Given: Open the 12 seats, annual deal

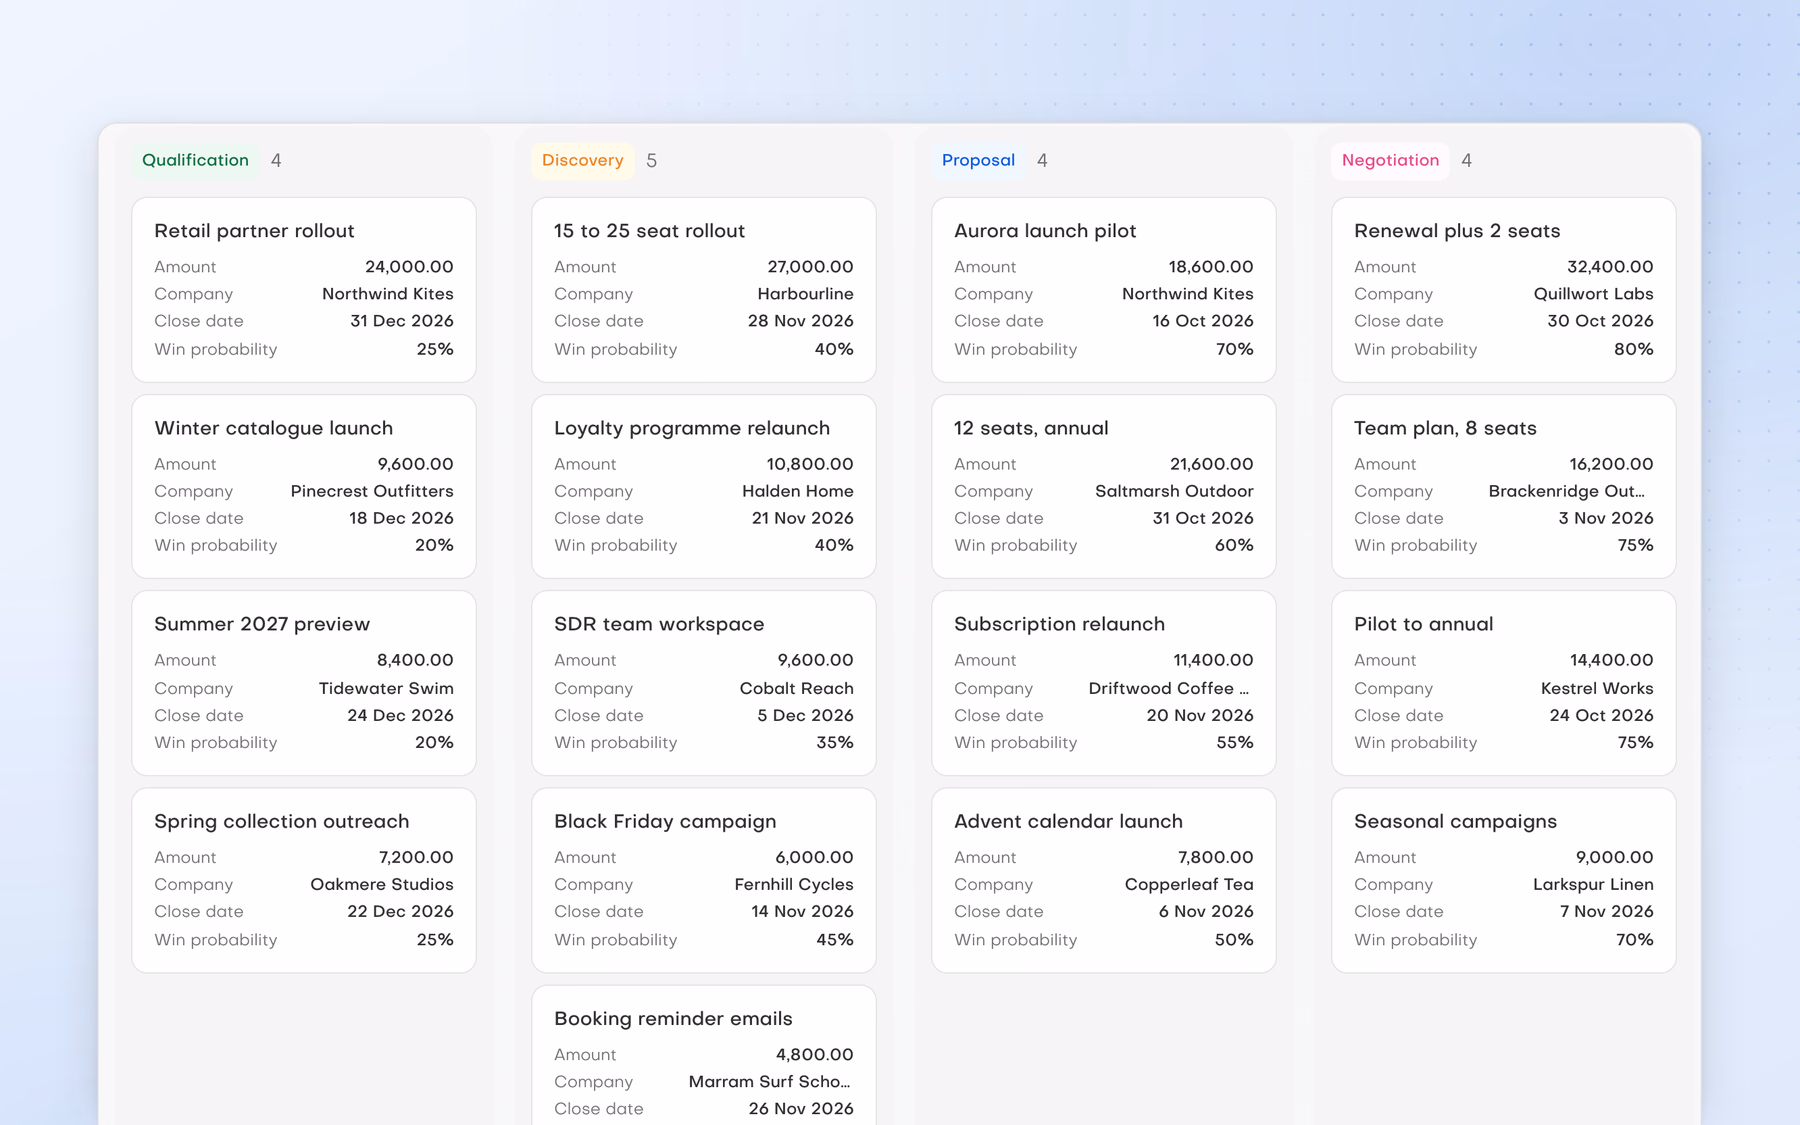Looking at the screenshot, I should (x=1104, y=486).
